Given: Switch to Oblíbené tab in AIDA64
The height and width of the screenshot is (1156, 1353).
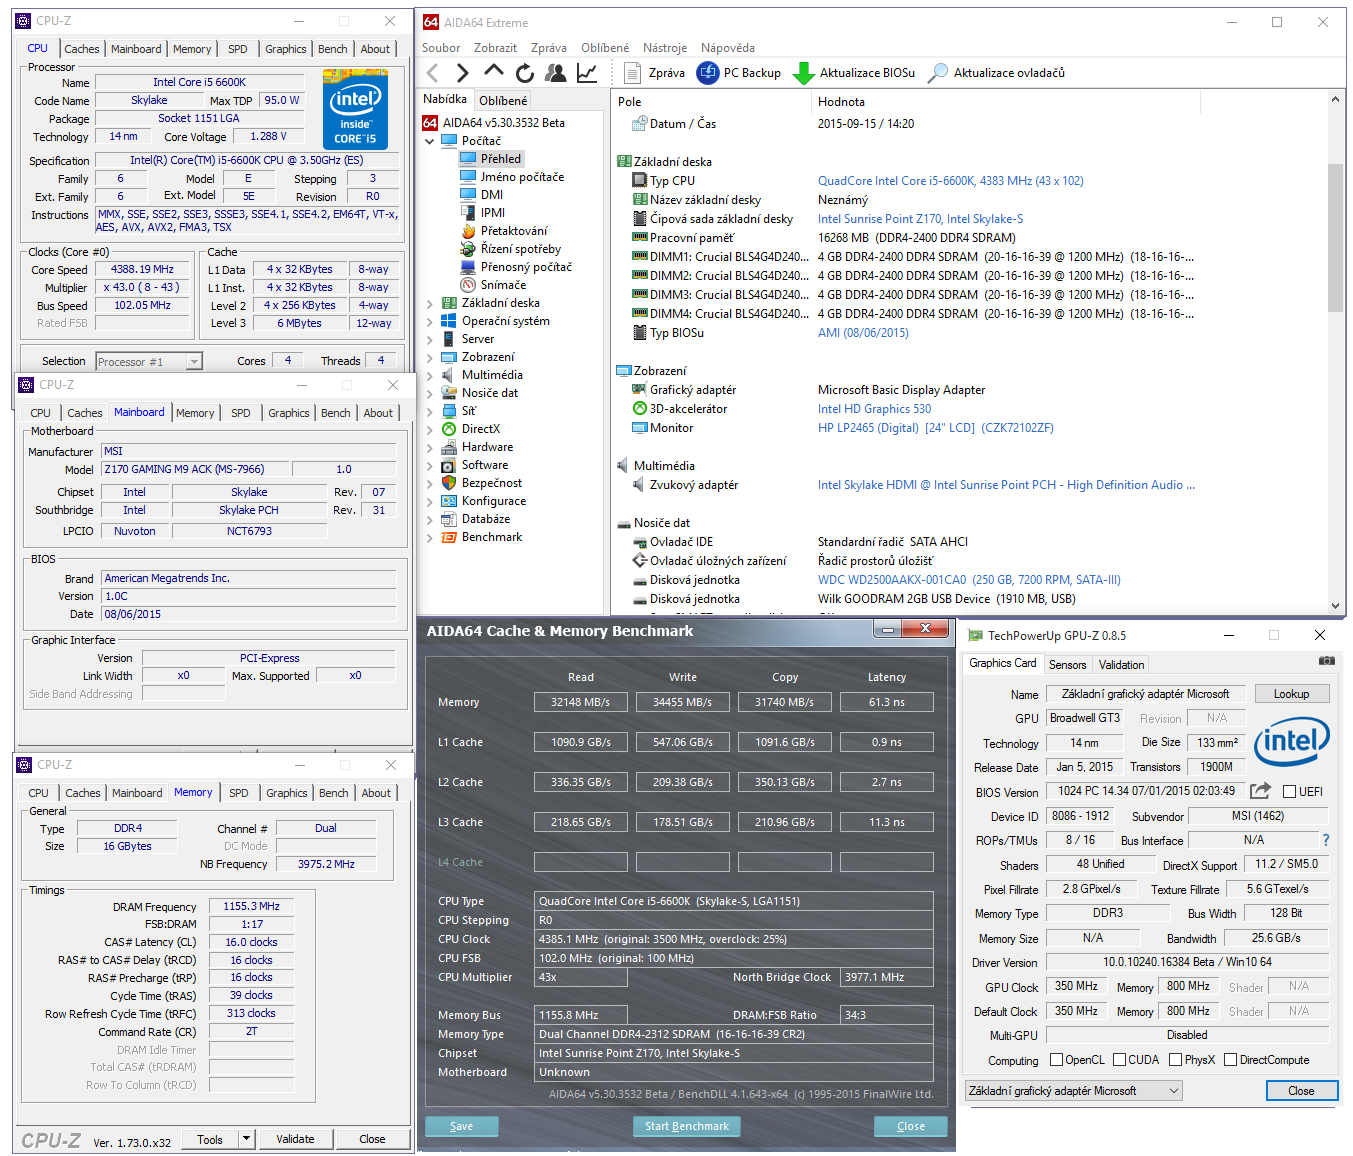Looking at the screenshot, I should pos(503,100).
